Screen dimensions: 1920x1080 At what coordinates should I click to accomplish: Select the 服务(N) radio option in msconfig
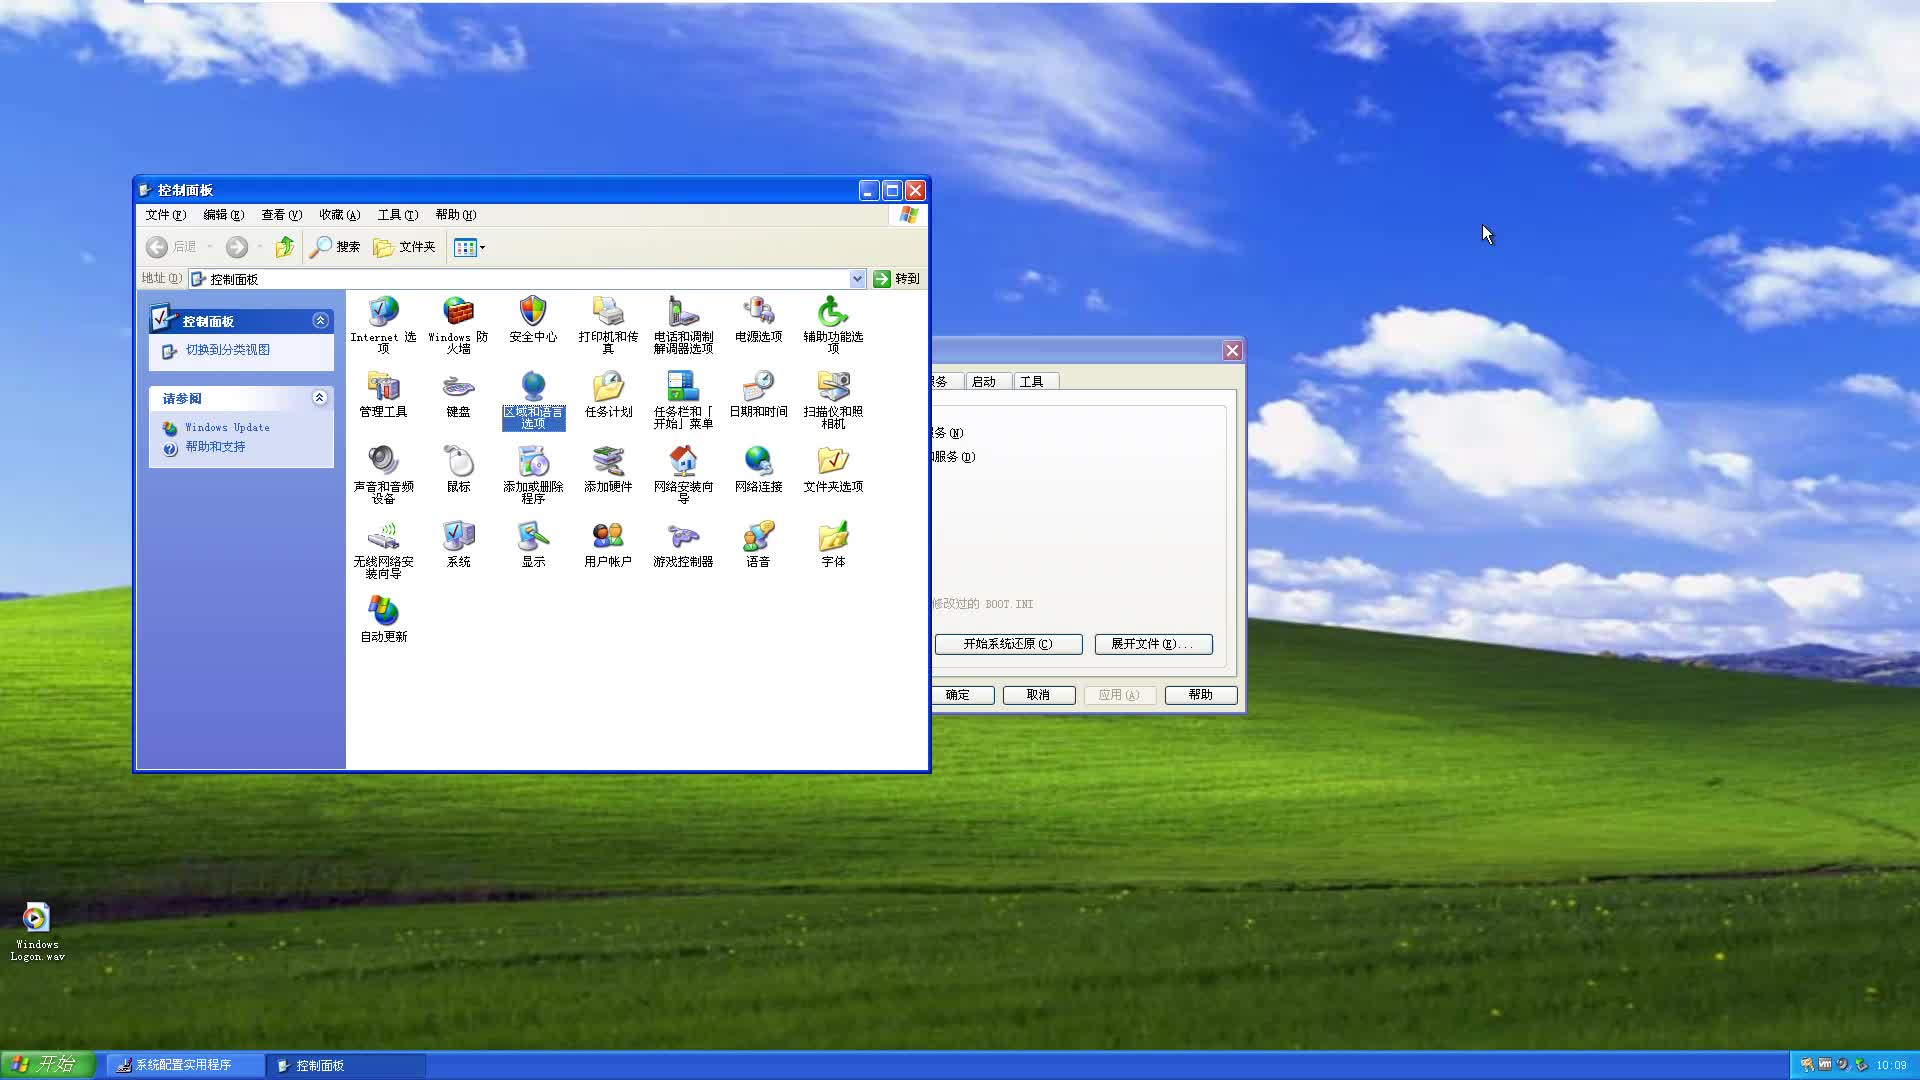pos(938,433)
